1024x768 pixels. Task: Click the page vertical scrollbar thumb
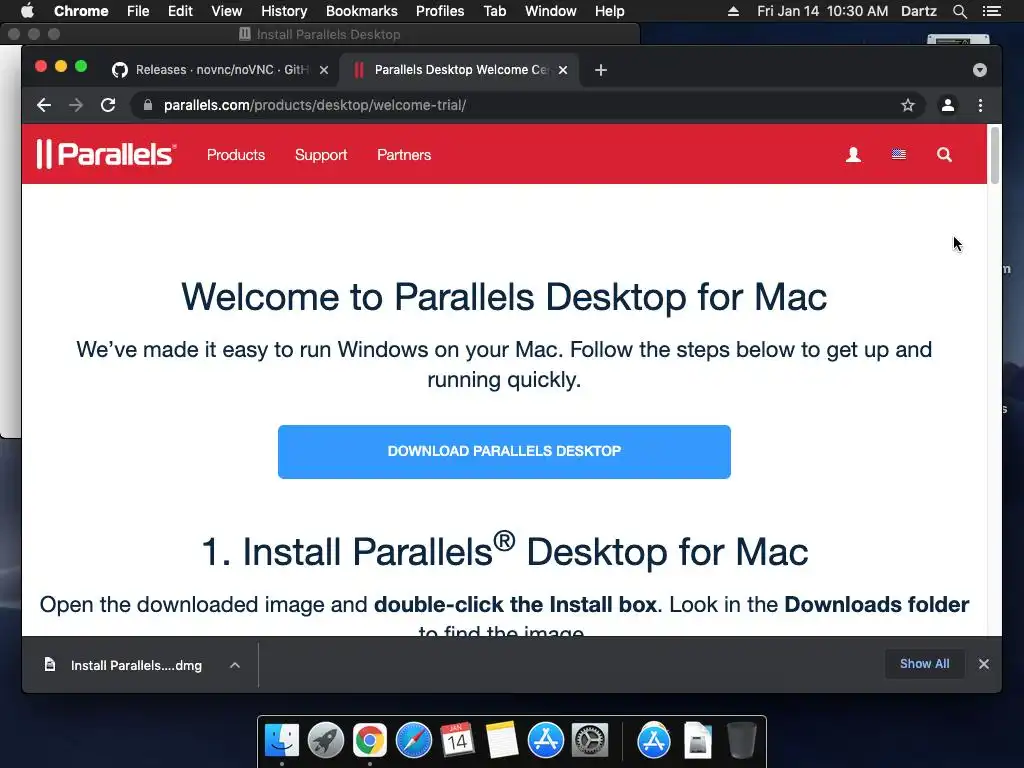point(995,155)
